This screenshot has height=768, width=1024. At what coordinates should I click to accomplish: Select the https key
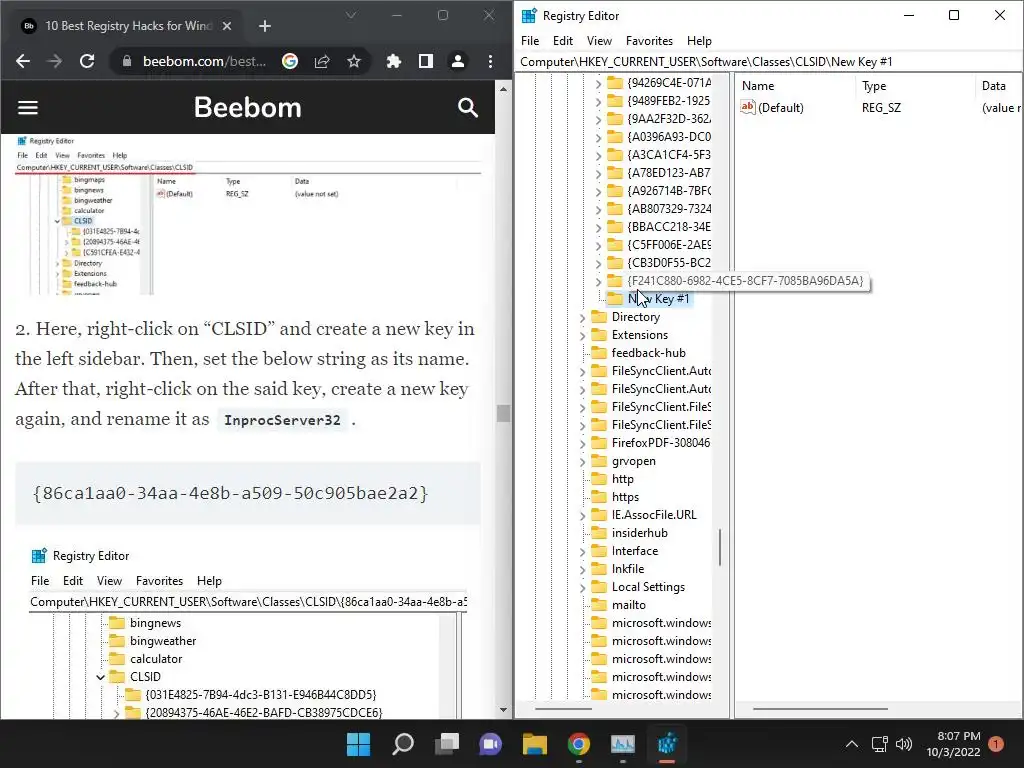click(625, 497)
